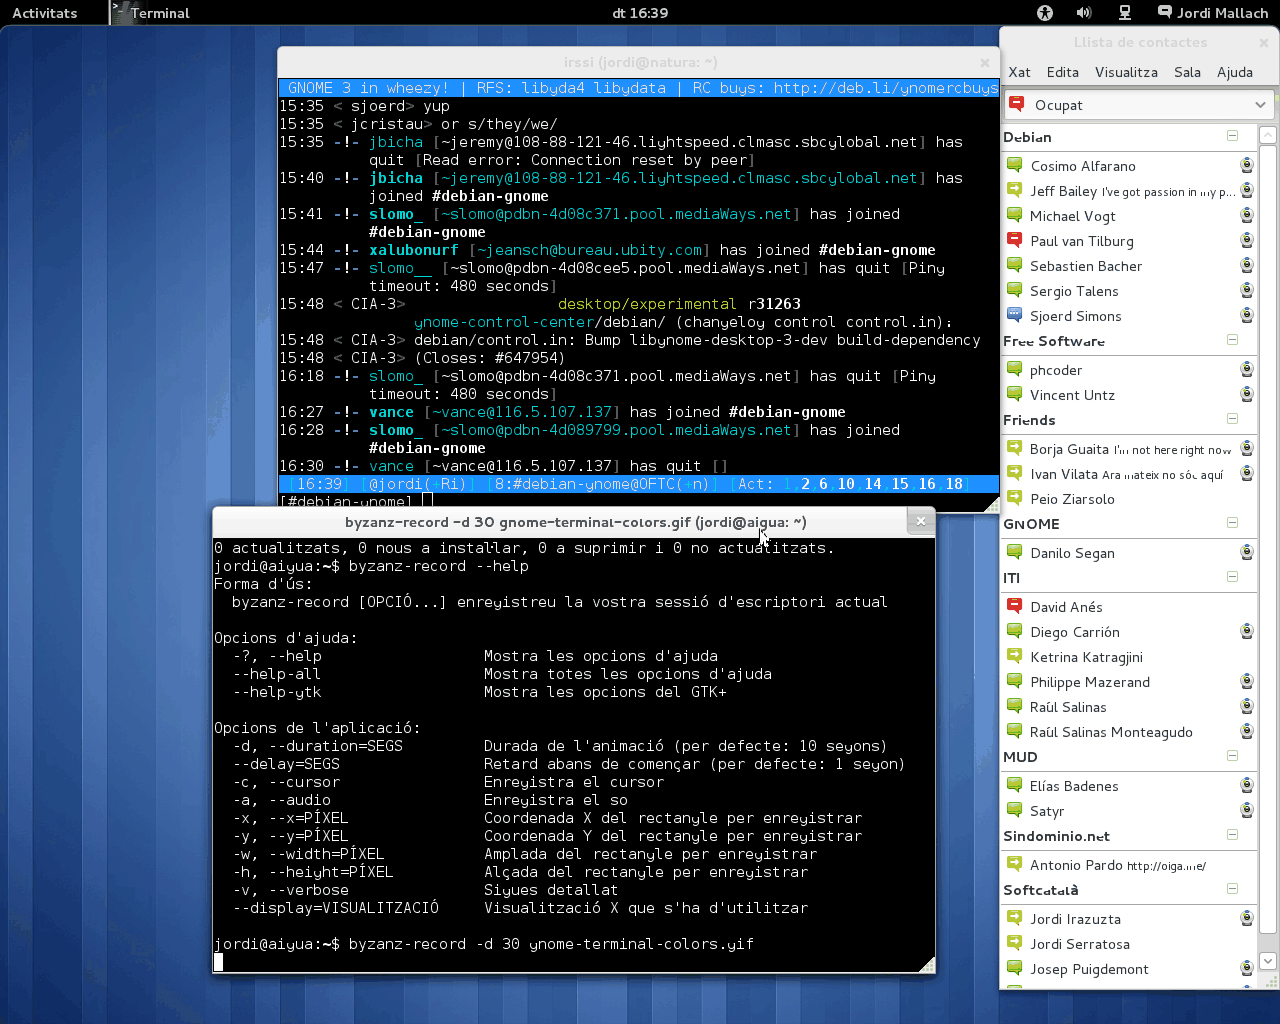
Task: Click Sergio Talens' webcam icon
Action: tap(1247, 290)
